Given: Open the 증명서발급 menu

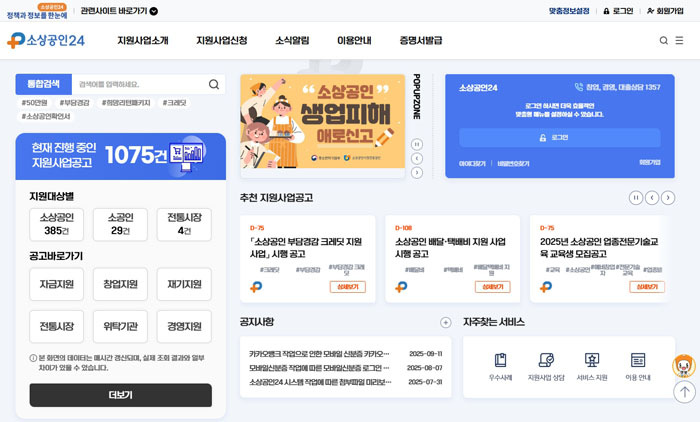Looking at the screenshot, I should click(421, 40).
